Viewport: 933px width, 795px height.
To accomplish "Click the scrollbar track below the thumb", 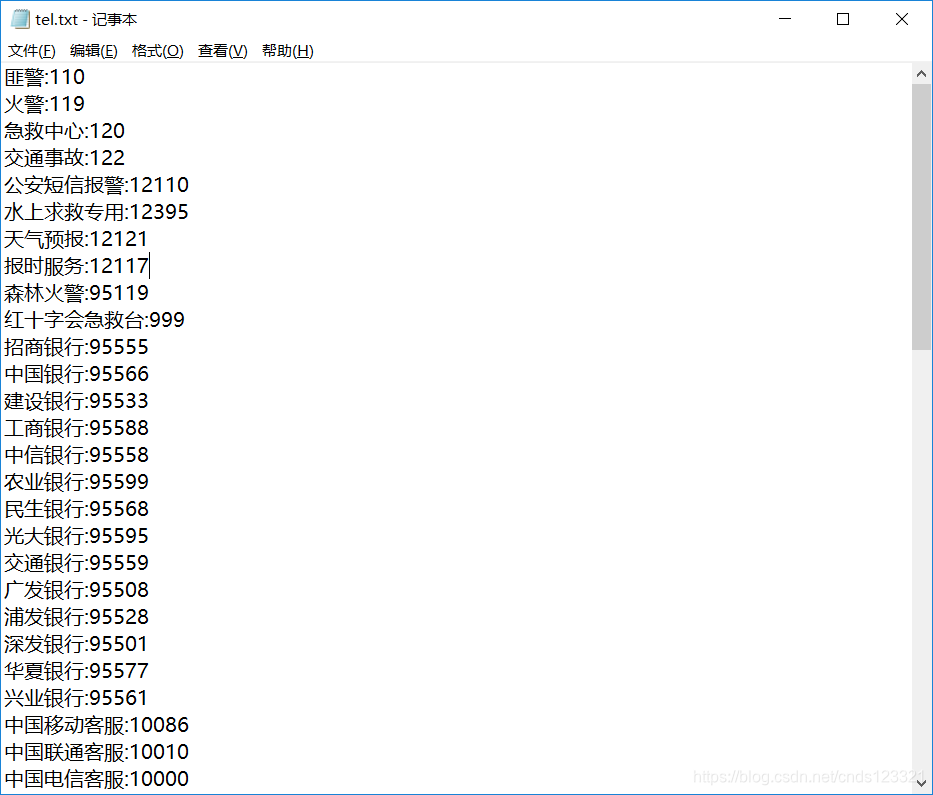I will (921, 559).
